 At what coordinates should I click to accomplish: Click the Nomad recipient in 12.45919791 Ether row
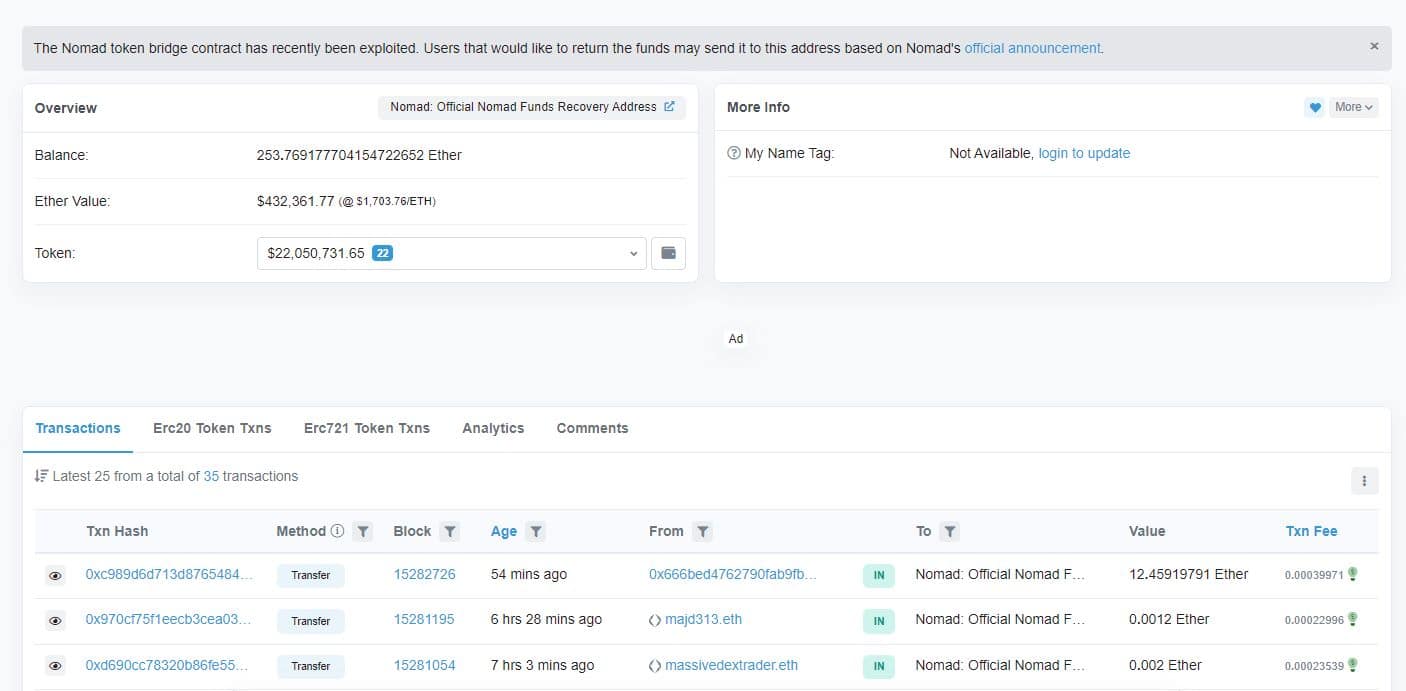1000,574
